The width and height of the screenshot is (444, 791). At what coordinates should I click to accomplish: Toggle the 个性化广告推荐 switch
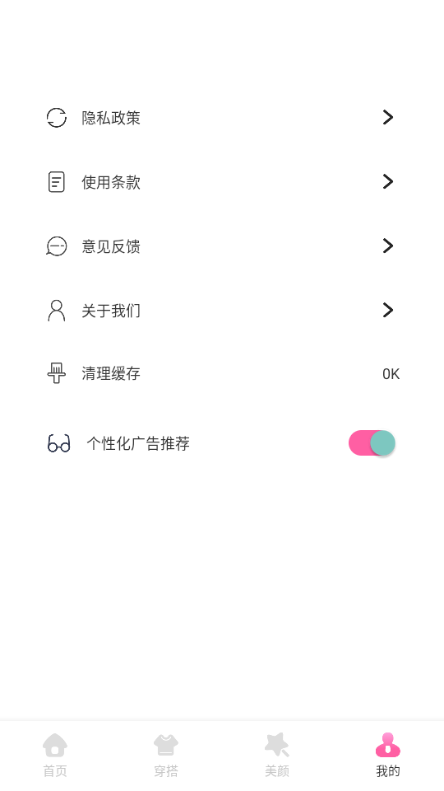(x=372, y=443)
